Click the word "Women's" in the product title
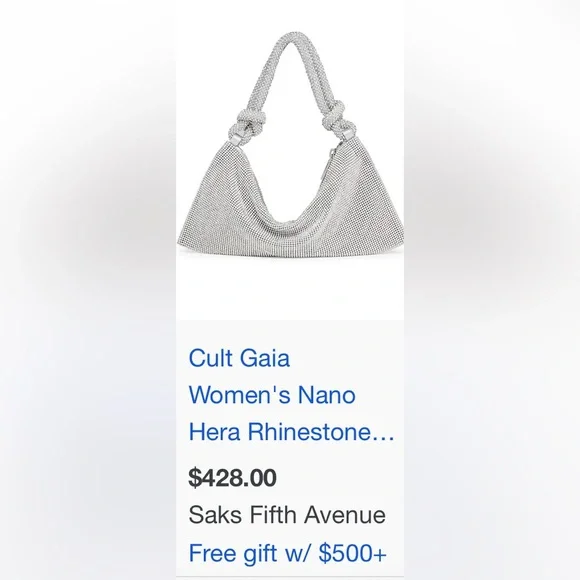This screenshot has width=580, height=580. click(x=239, y=395)
